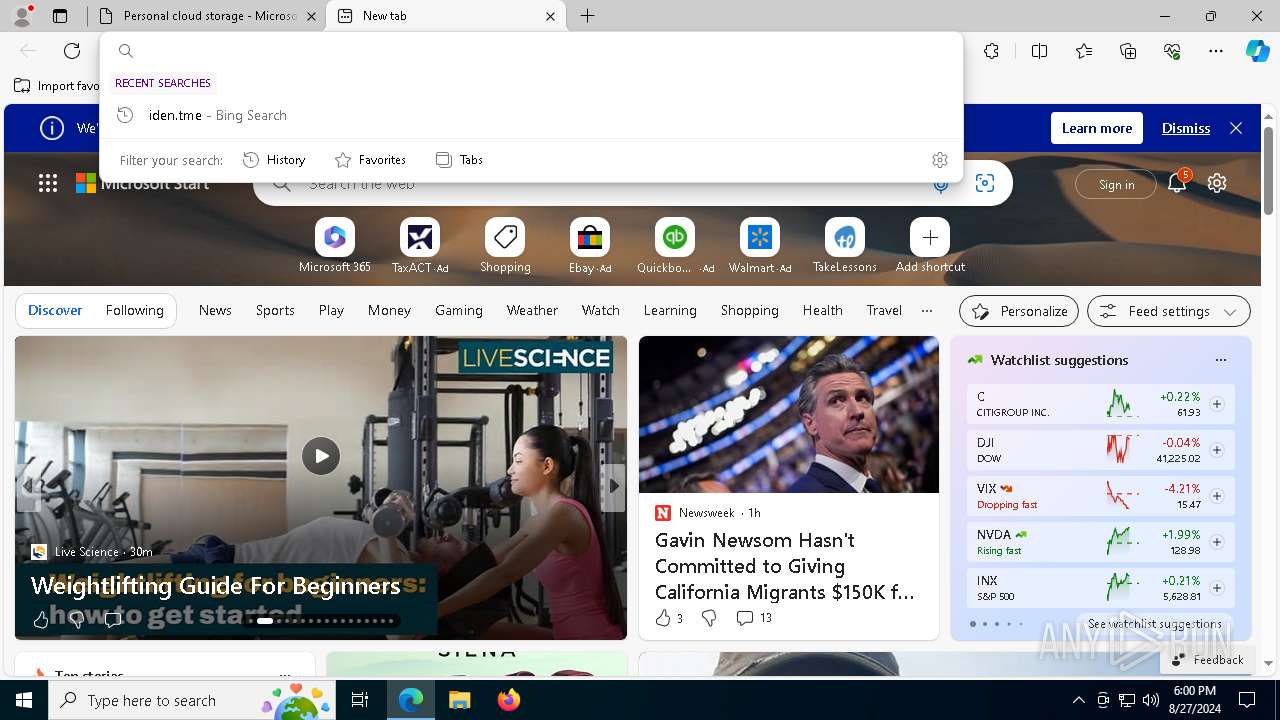Click the taskbar search box
The image size is (1280, 720).
(x=192, y=700)
